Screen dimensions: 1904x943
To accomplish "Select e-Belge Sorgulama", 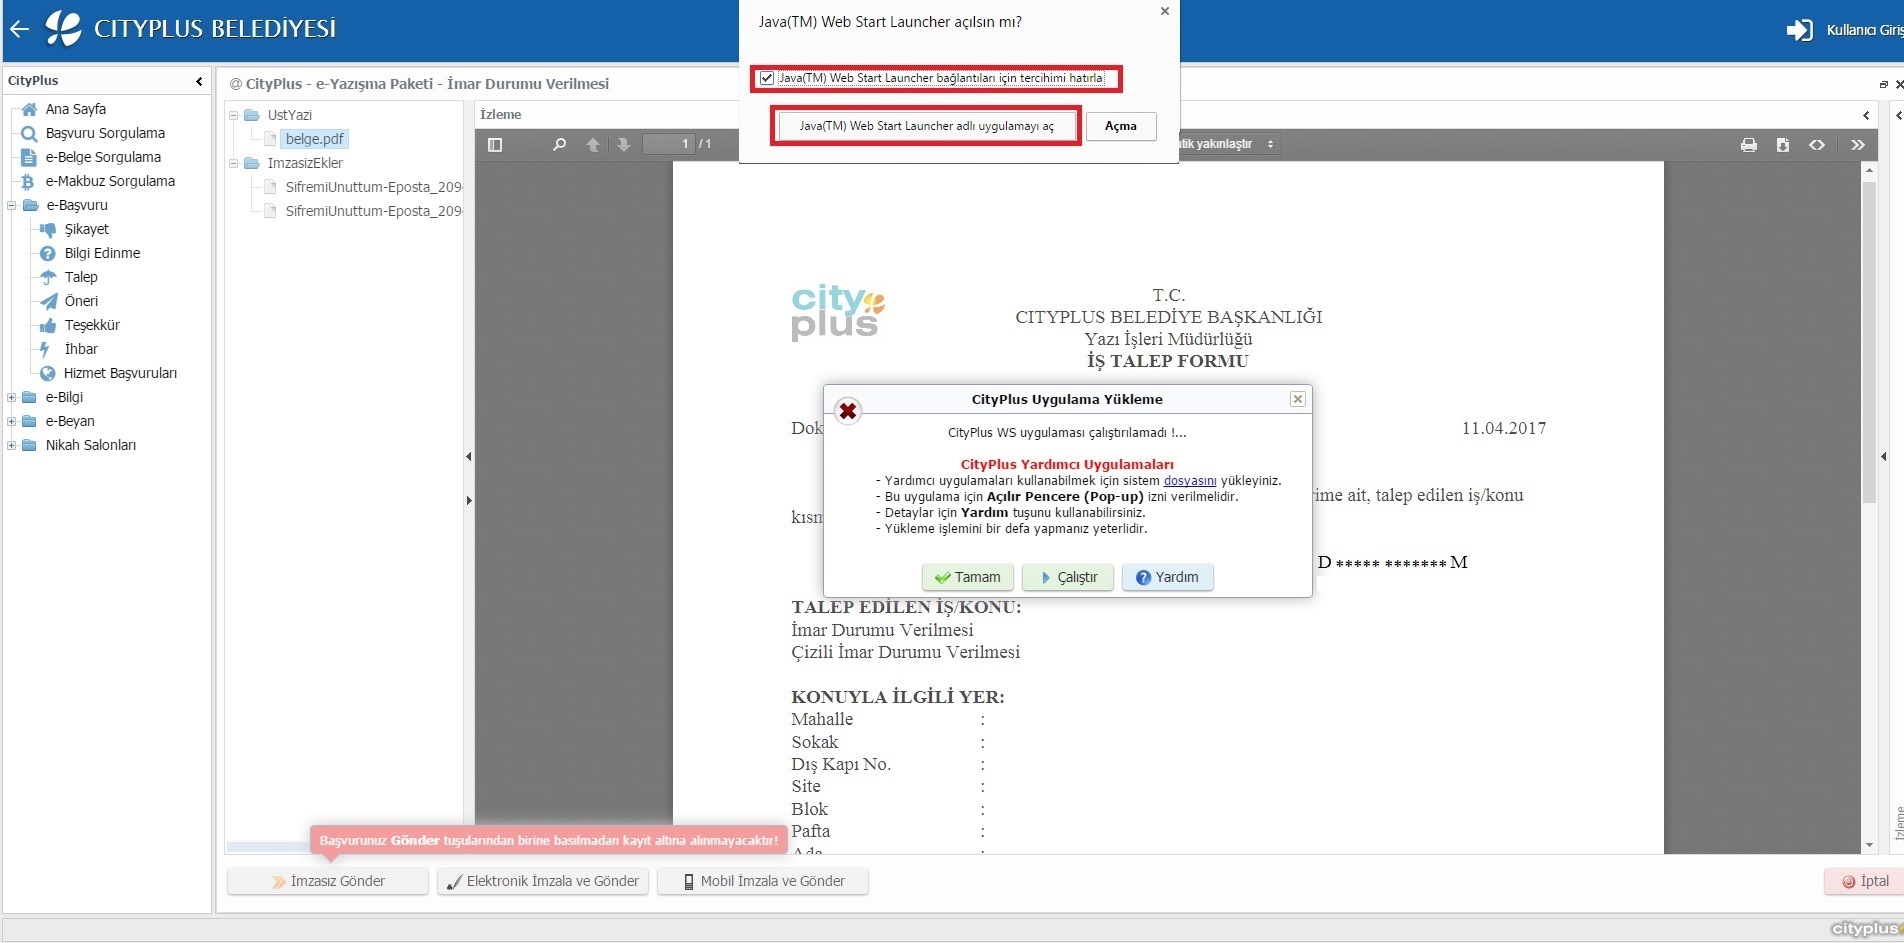I will (103, 157).
